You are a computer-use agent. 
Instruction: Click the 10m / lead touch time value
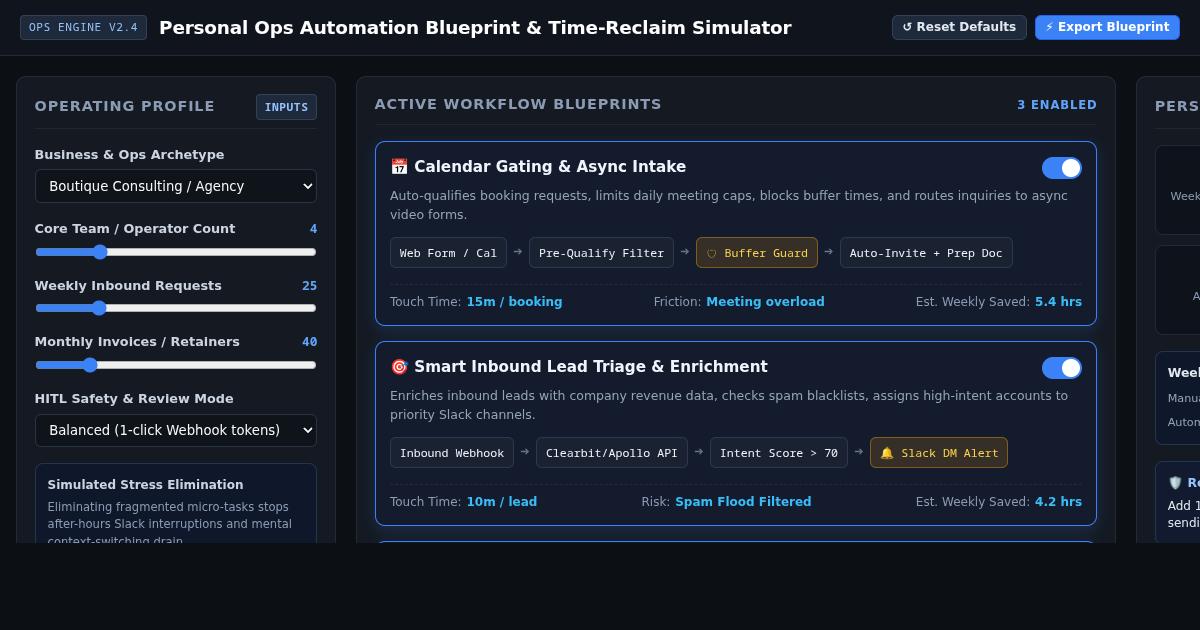tap(501, 502)
